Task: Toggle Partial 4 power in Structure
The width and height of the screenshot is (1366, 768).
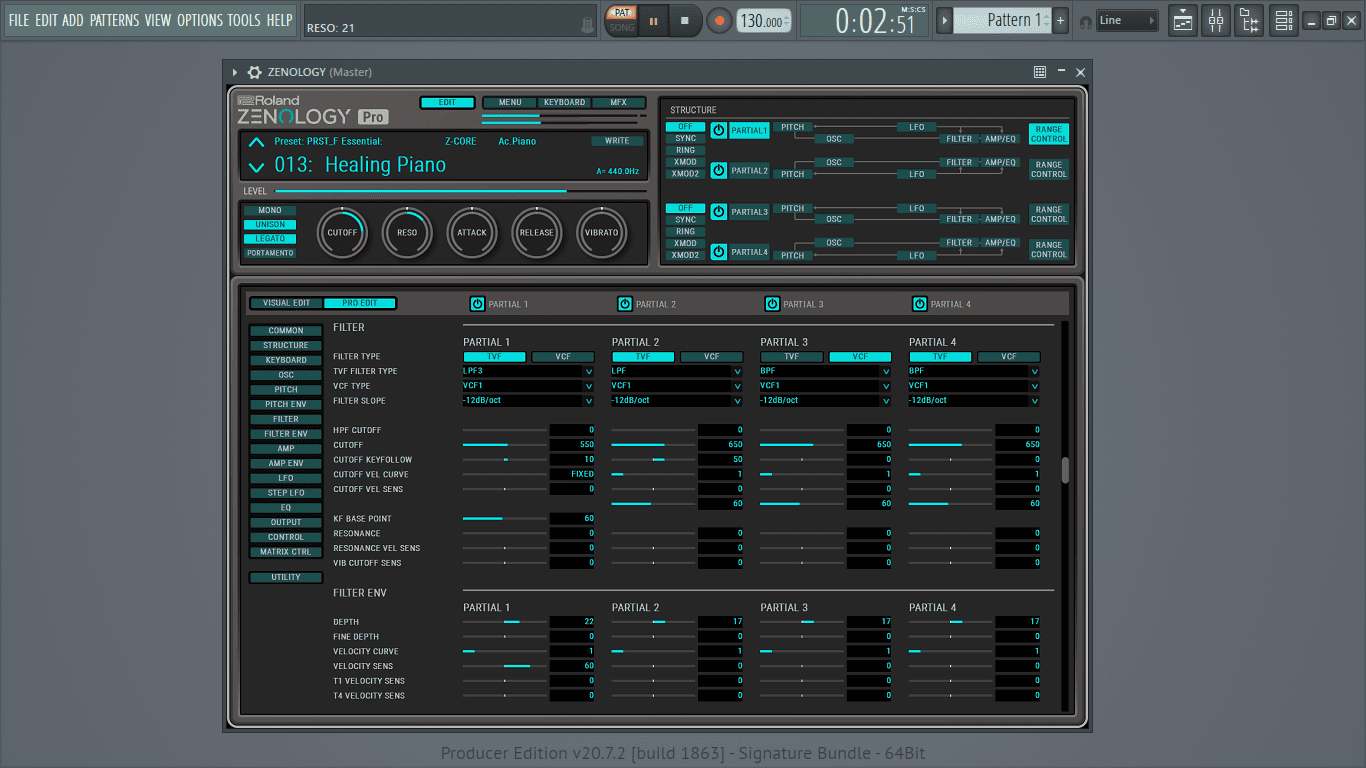Action: pos(719,252)
